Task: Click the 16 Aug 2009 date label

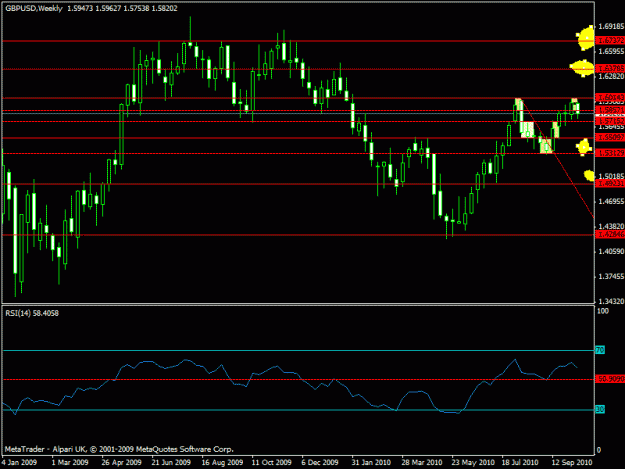Action: (222, 463)
